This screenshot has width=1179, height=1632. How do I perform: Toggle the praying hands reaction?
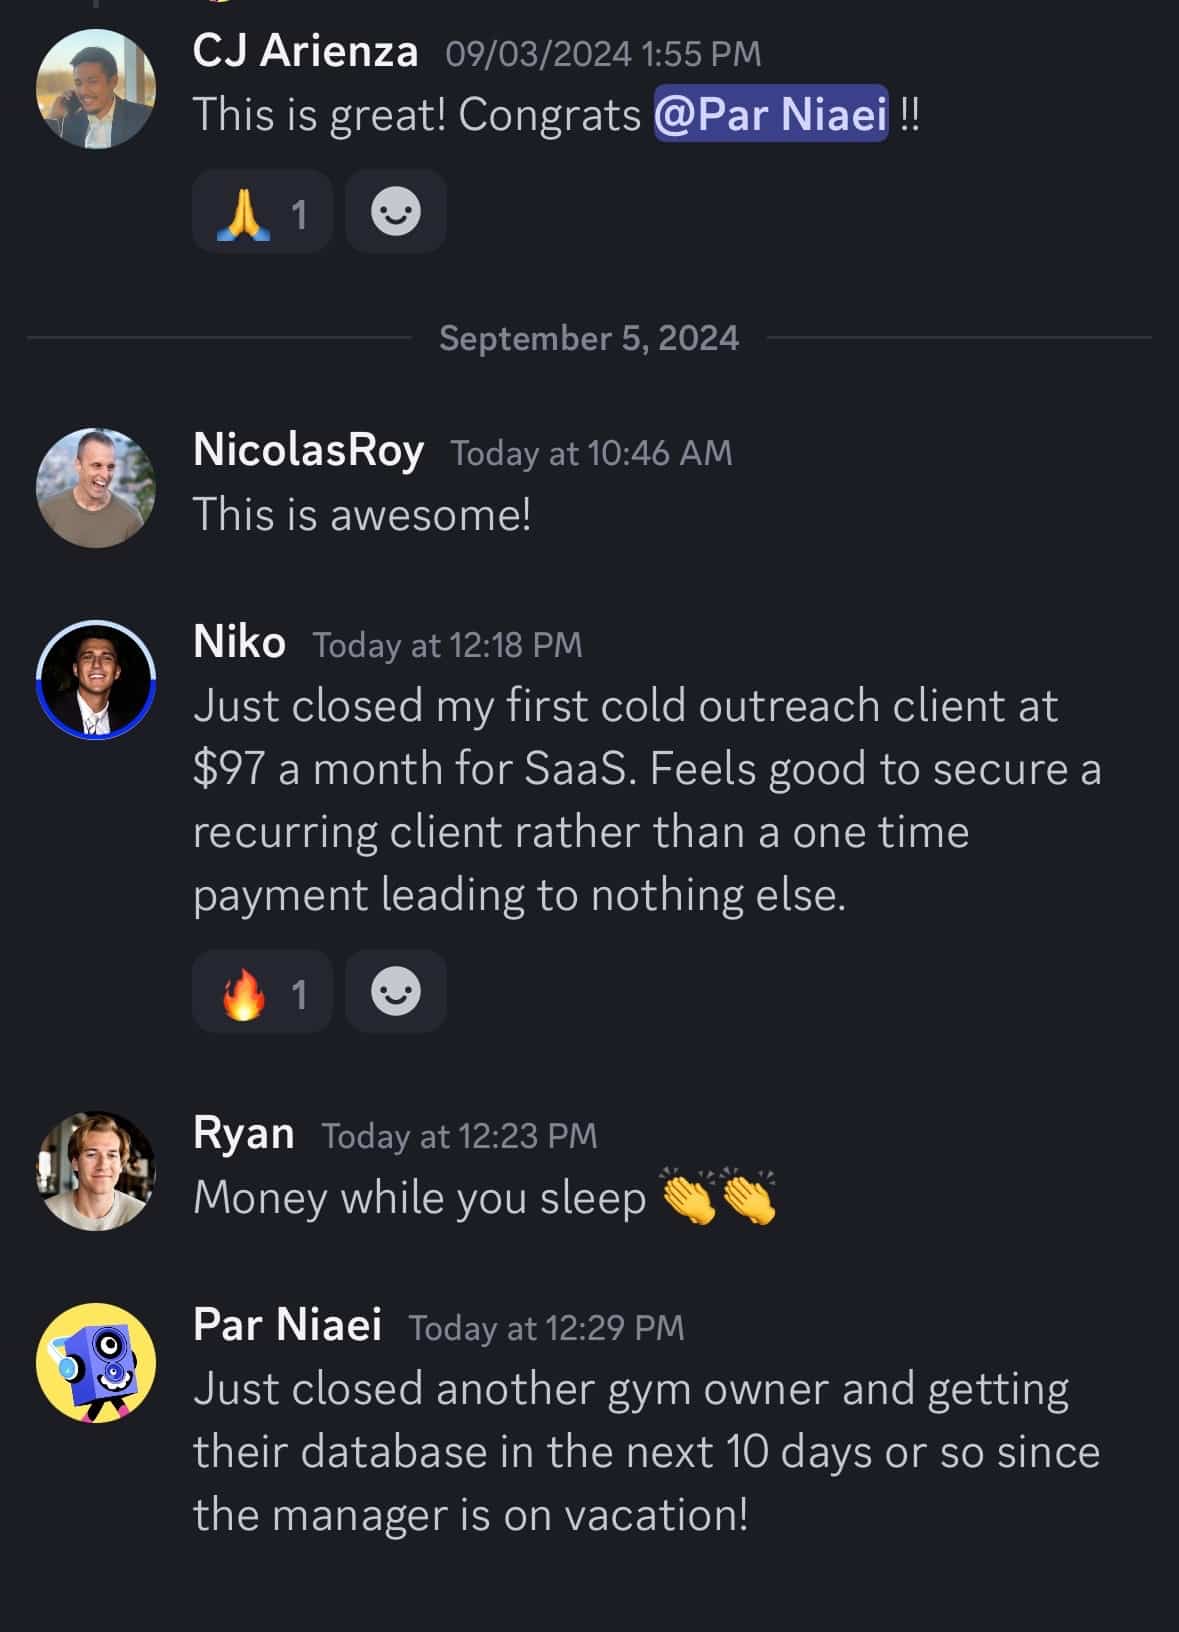coord(262,212)
